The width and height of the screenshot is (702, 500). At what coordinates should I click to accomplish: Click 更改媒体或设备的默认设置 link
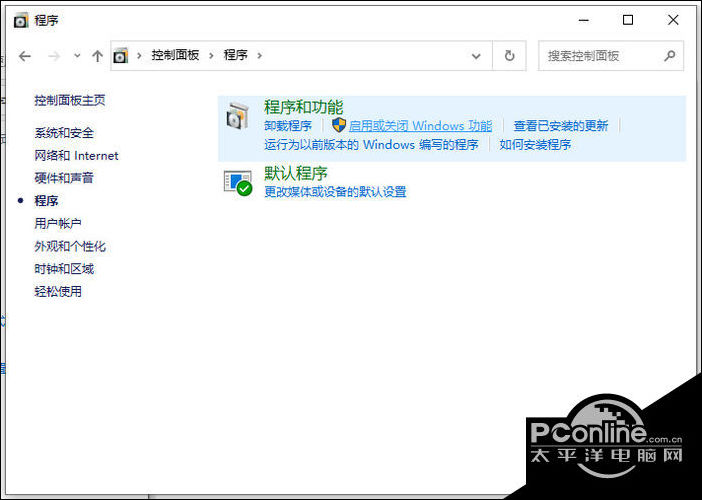[x=335, y=192]
